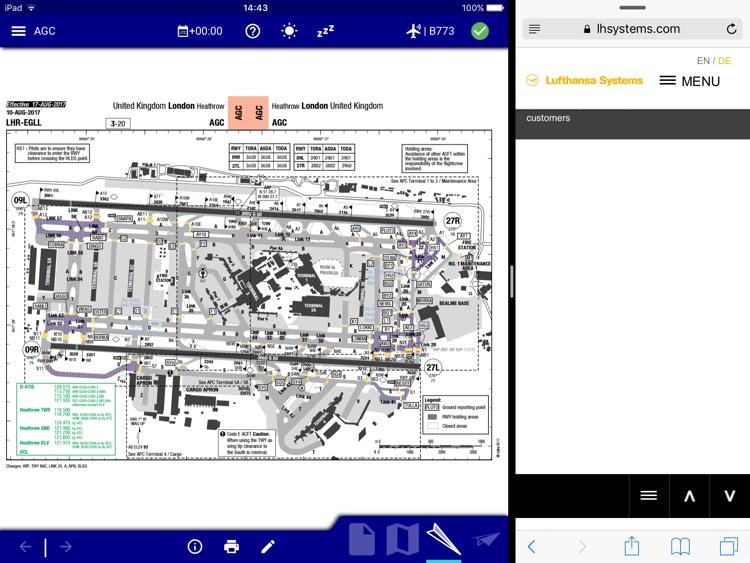The height and width of the screenshot is (563, 750).
Task: Tap the 27R runway label
Action: pos(452,221)
